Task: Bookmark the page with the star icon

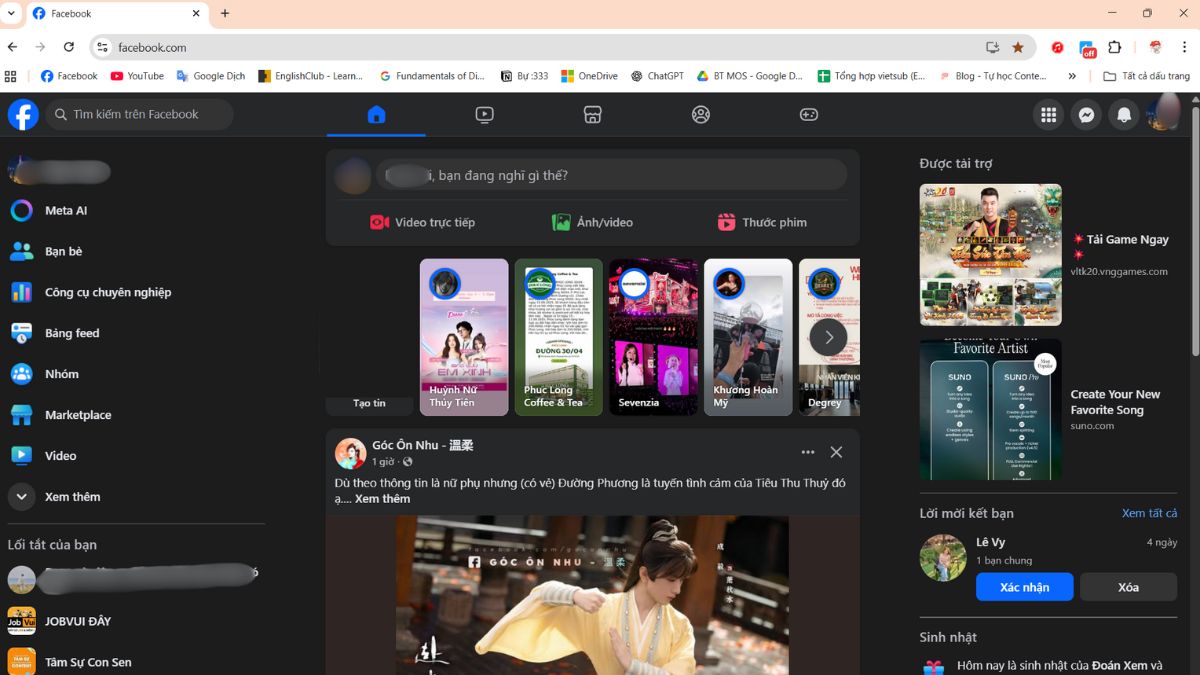Action: [1018, 47]
